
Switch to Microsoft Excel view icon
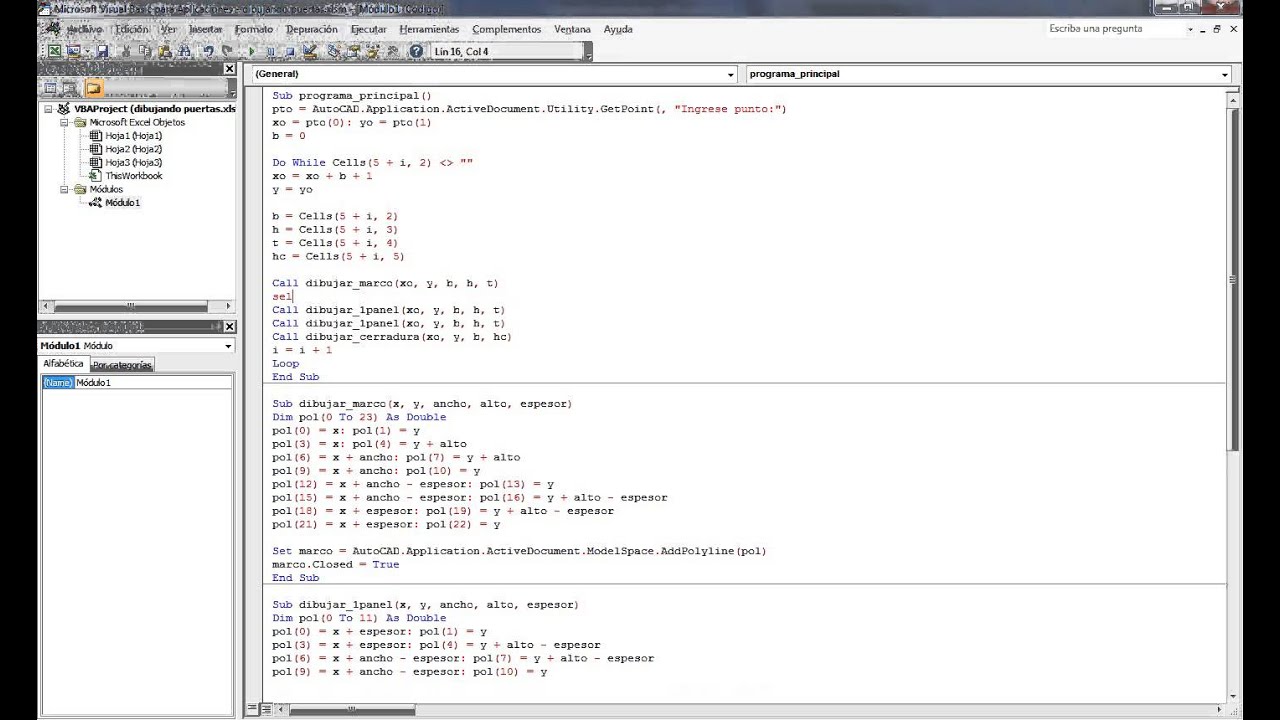coord(54,51)
